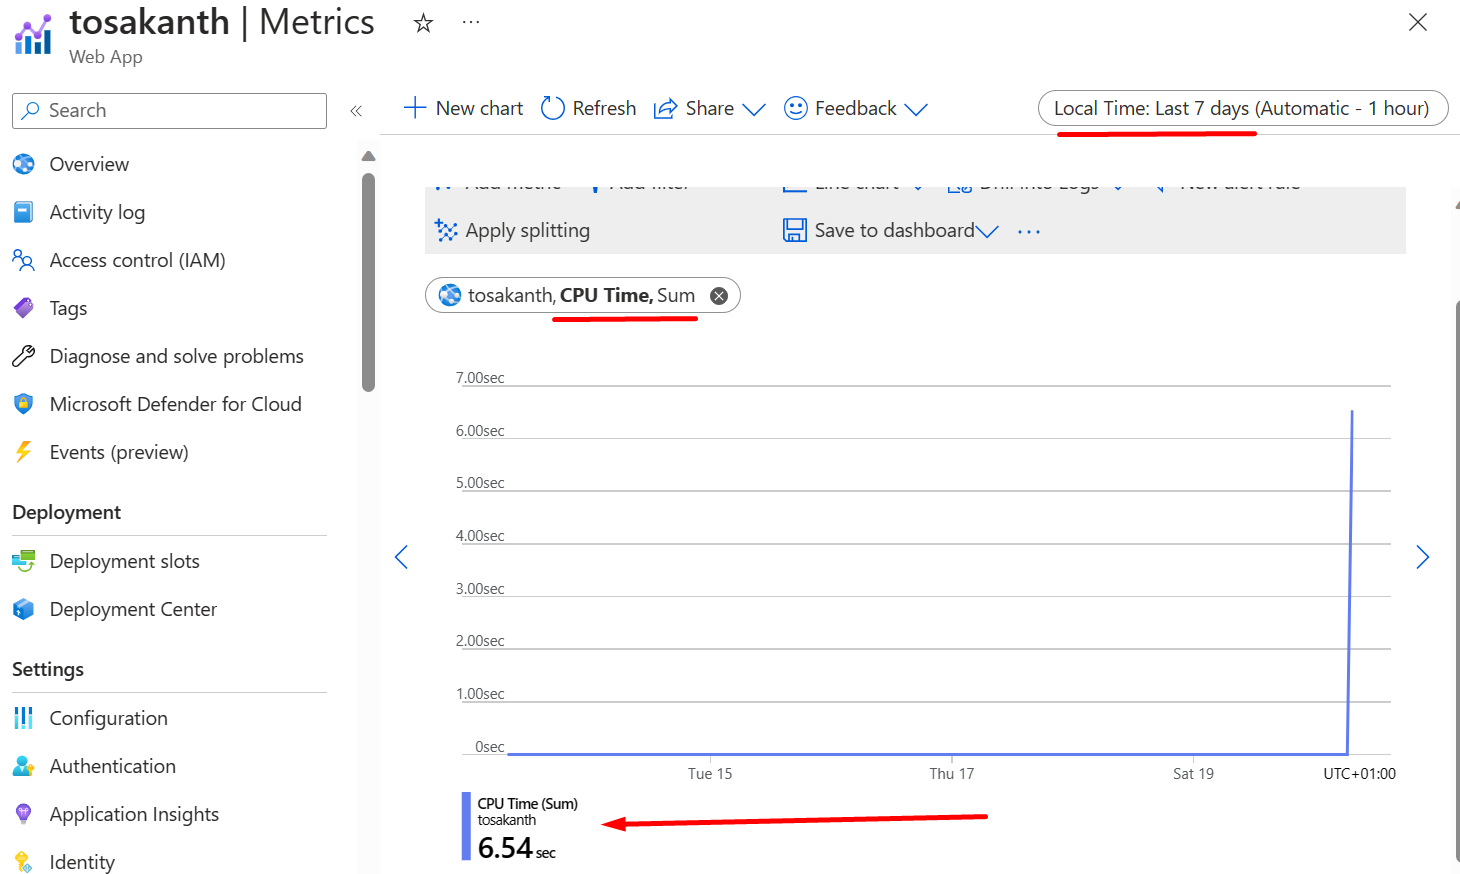
Task: Pan chart to next time range
Action: pyautogui.click(x=1423, y=557)
